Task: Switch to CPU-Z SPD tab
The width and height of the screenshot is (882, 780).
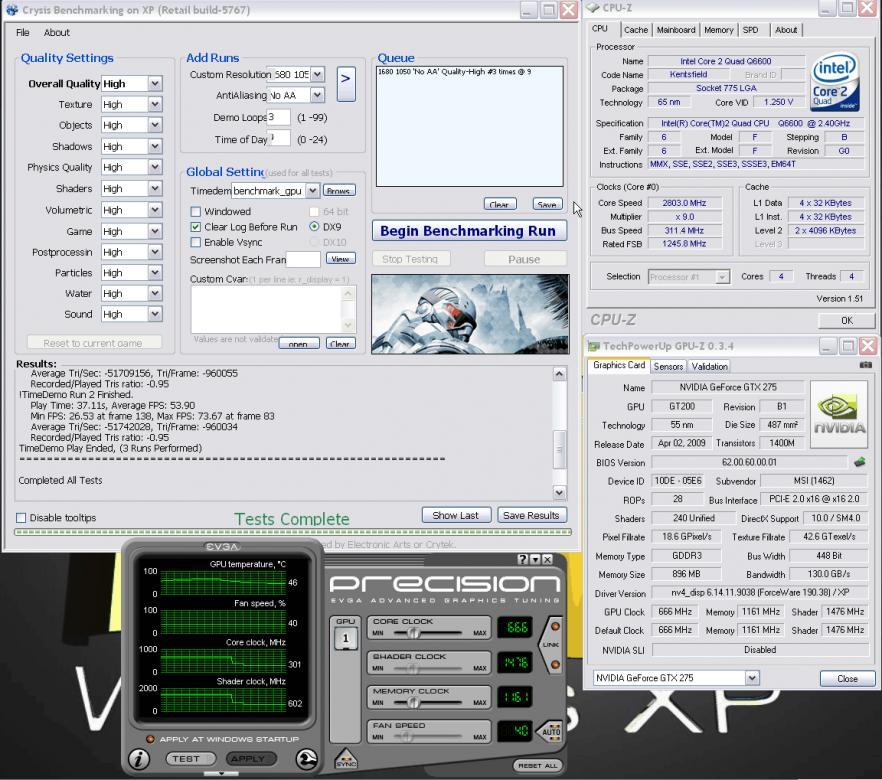Action: pos(750,30)
